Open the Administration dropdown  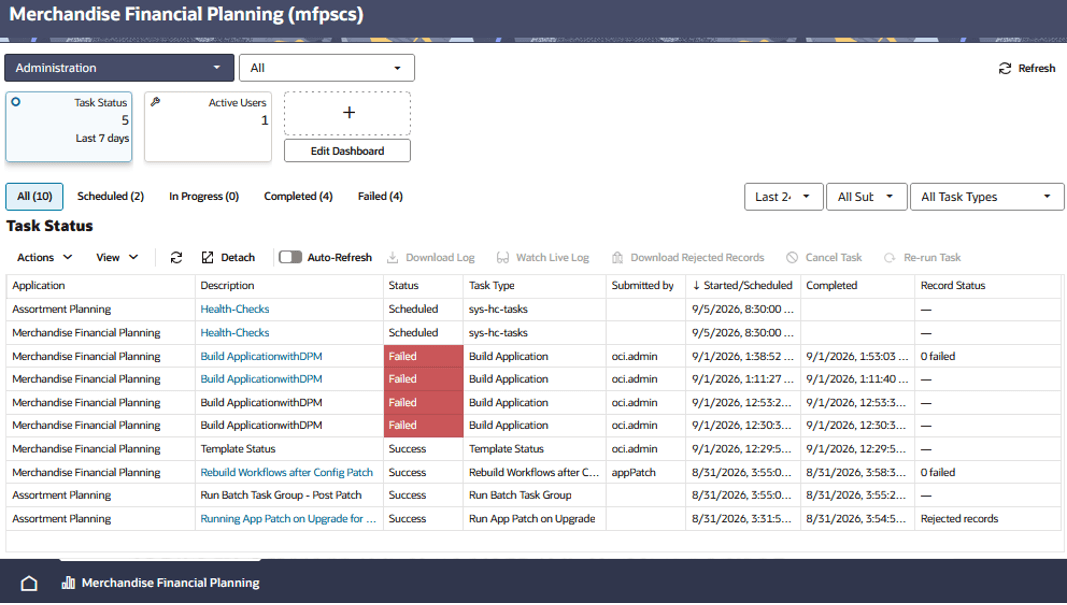119,68
